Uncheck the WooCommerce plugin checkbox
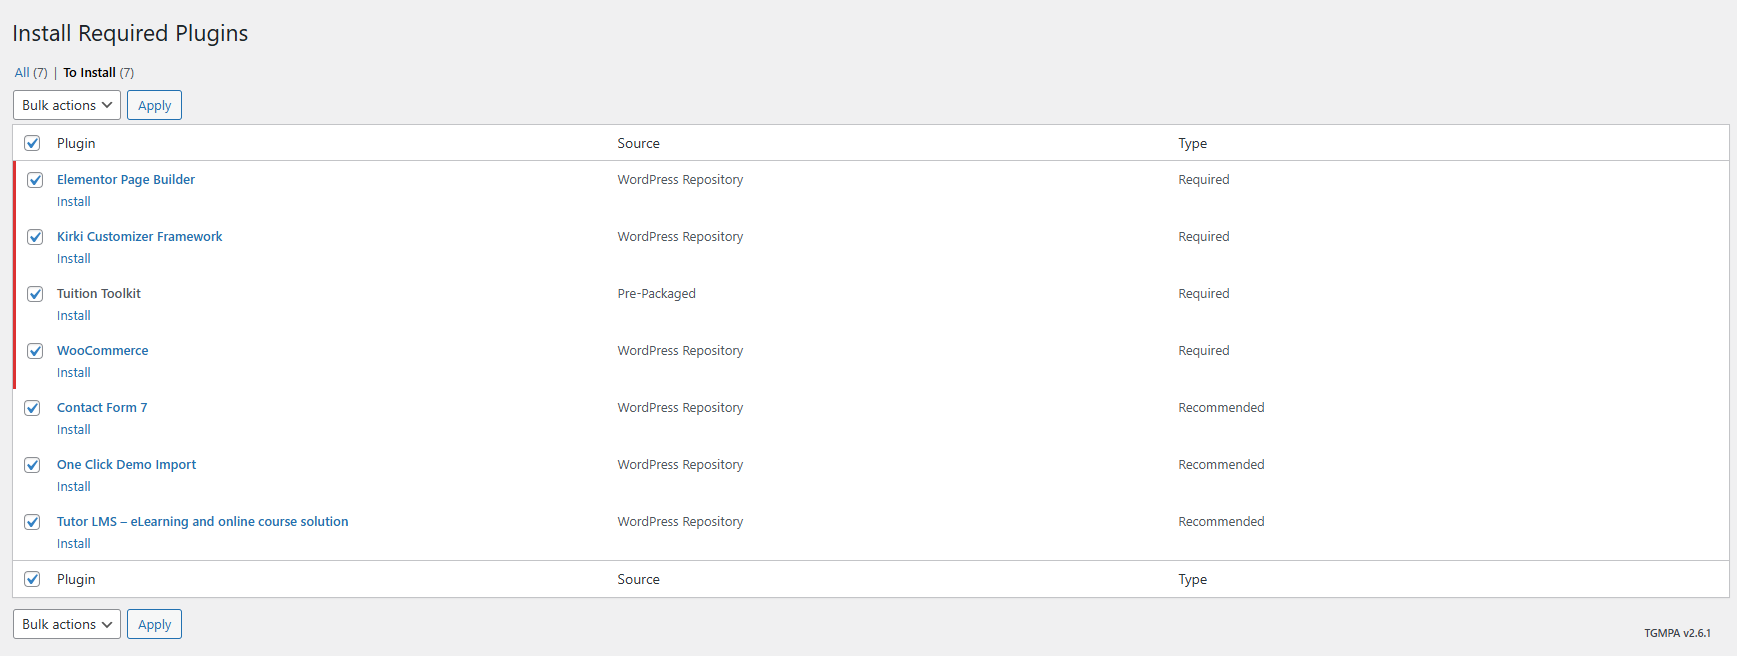The image size is (1737, 656). [x=35, y=351]
